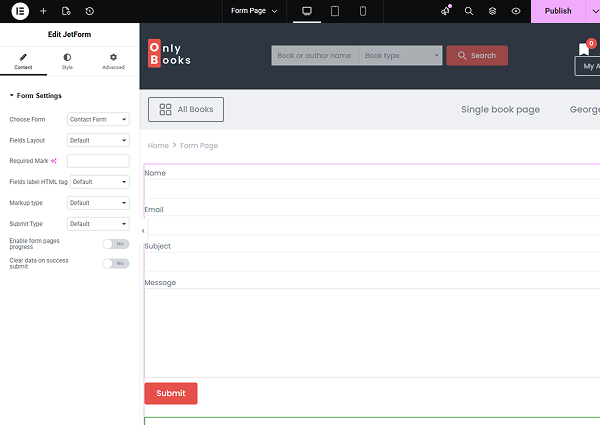This screenshot has width=600, height=425.
Task: Open the Form Page document dropdown
Action: [x=254, y=11]
